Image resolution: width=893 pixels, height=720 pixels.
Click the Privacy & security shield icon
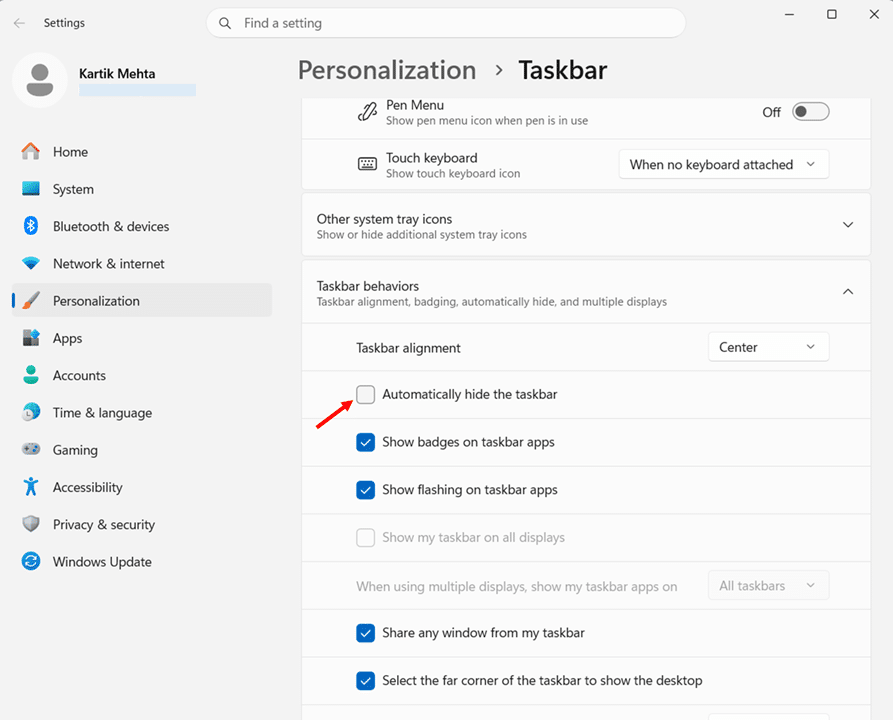point(31,525)
